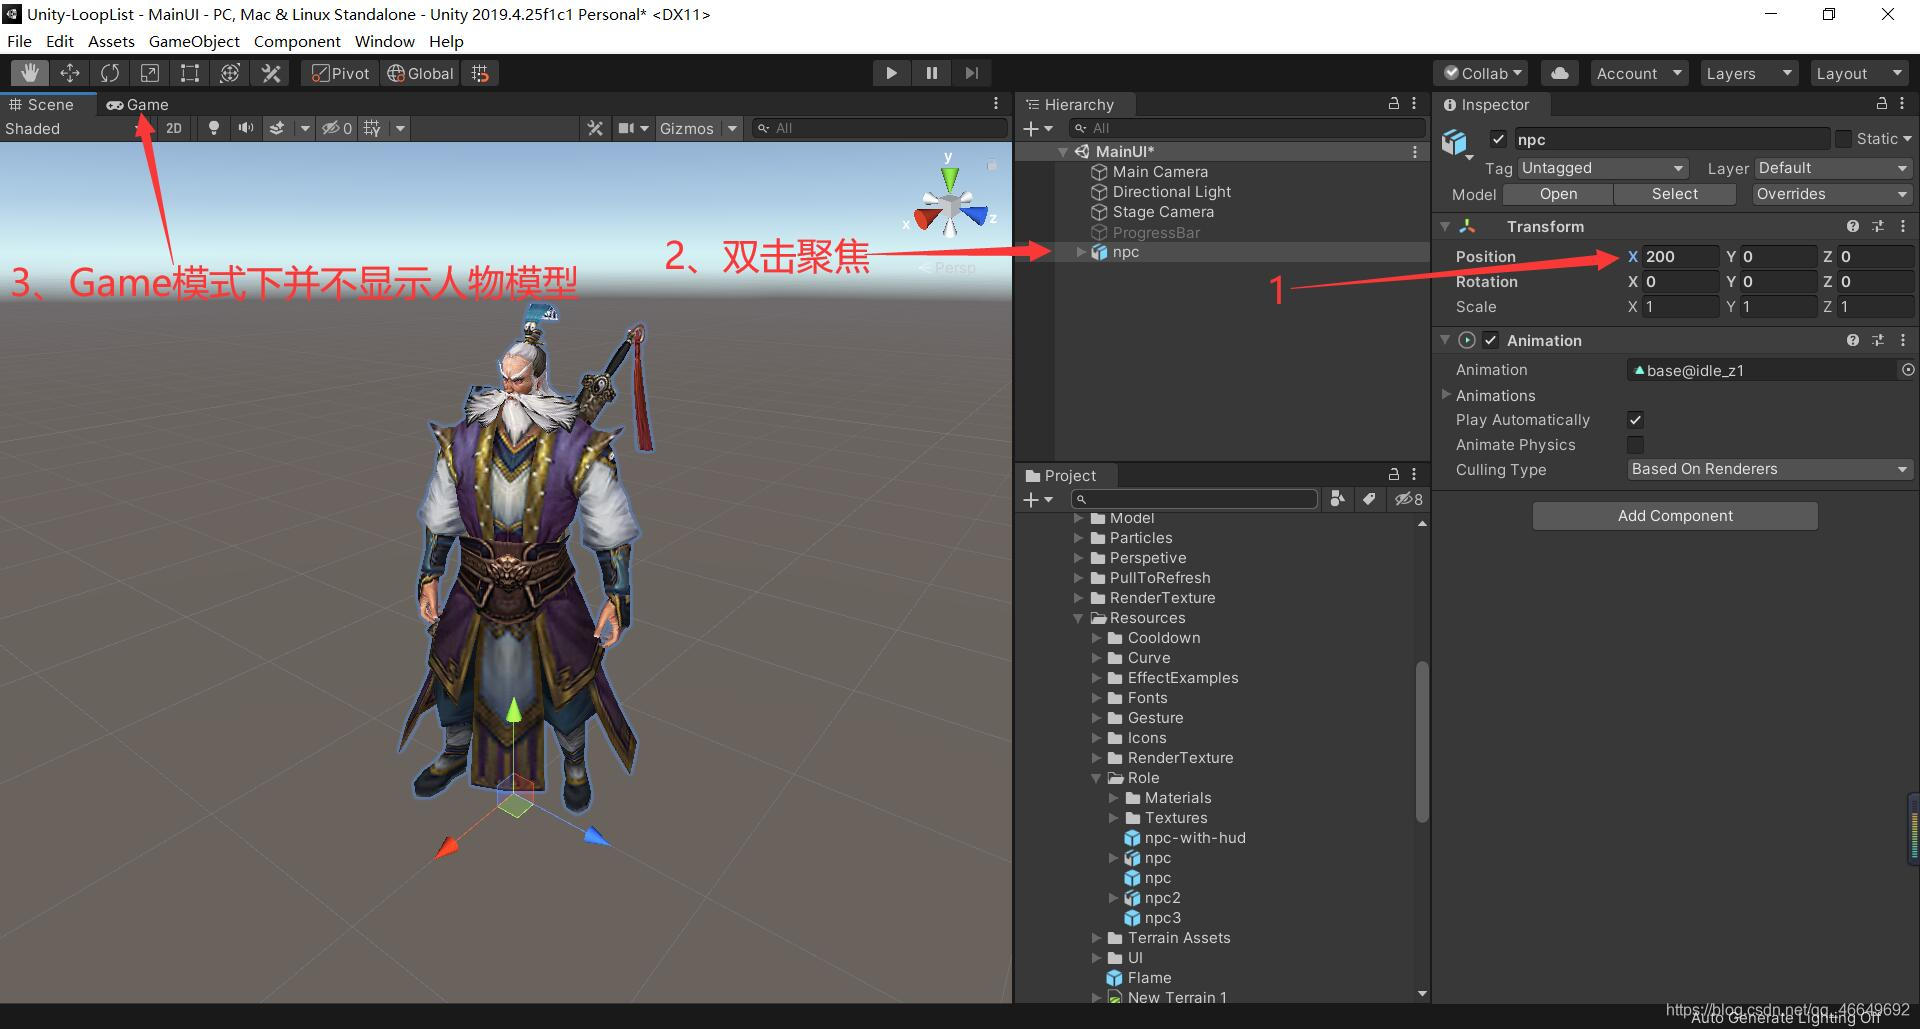Toggle hidden packages visibility in Project
Screen dimensions: 1920x1029
click(1409, 499)
